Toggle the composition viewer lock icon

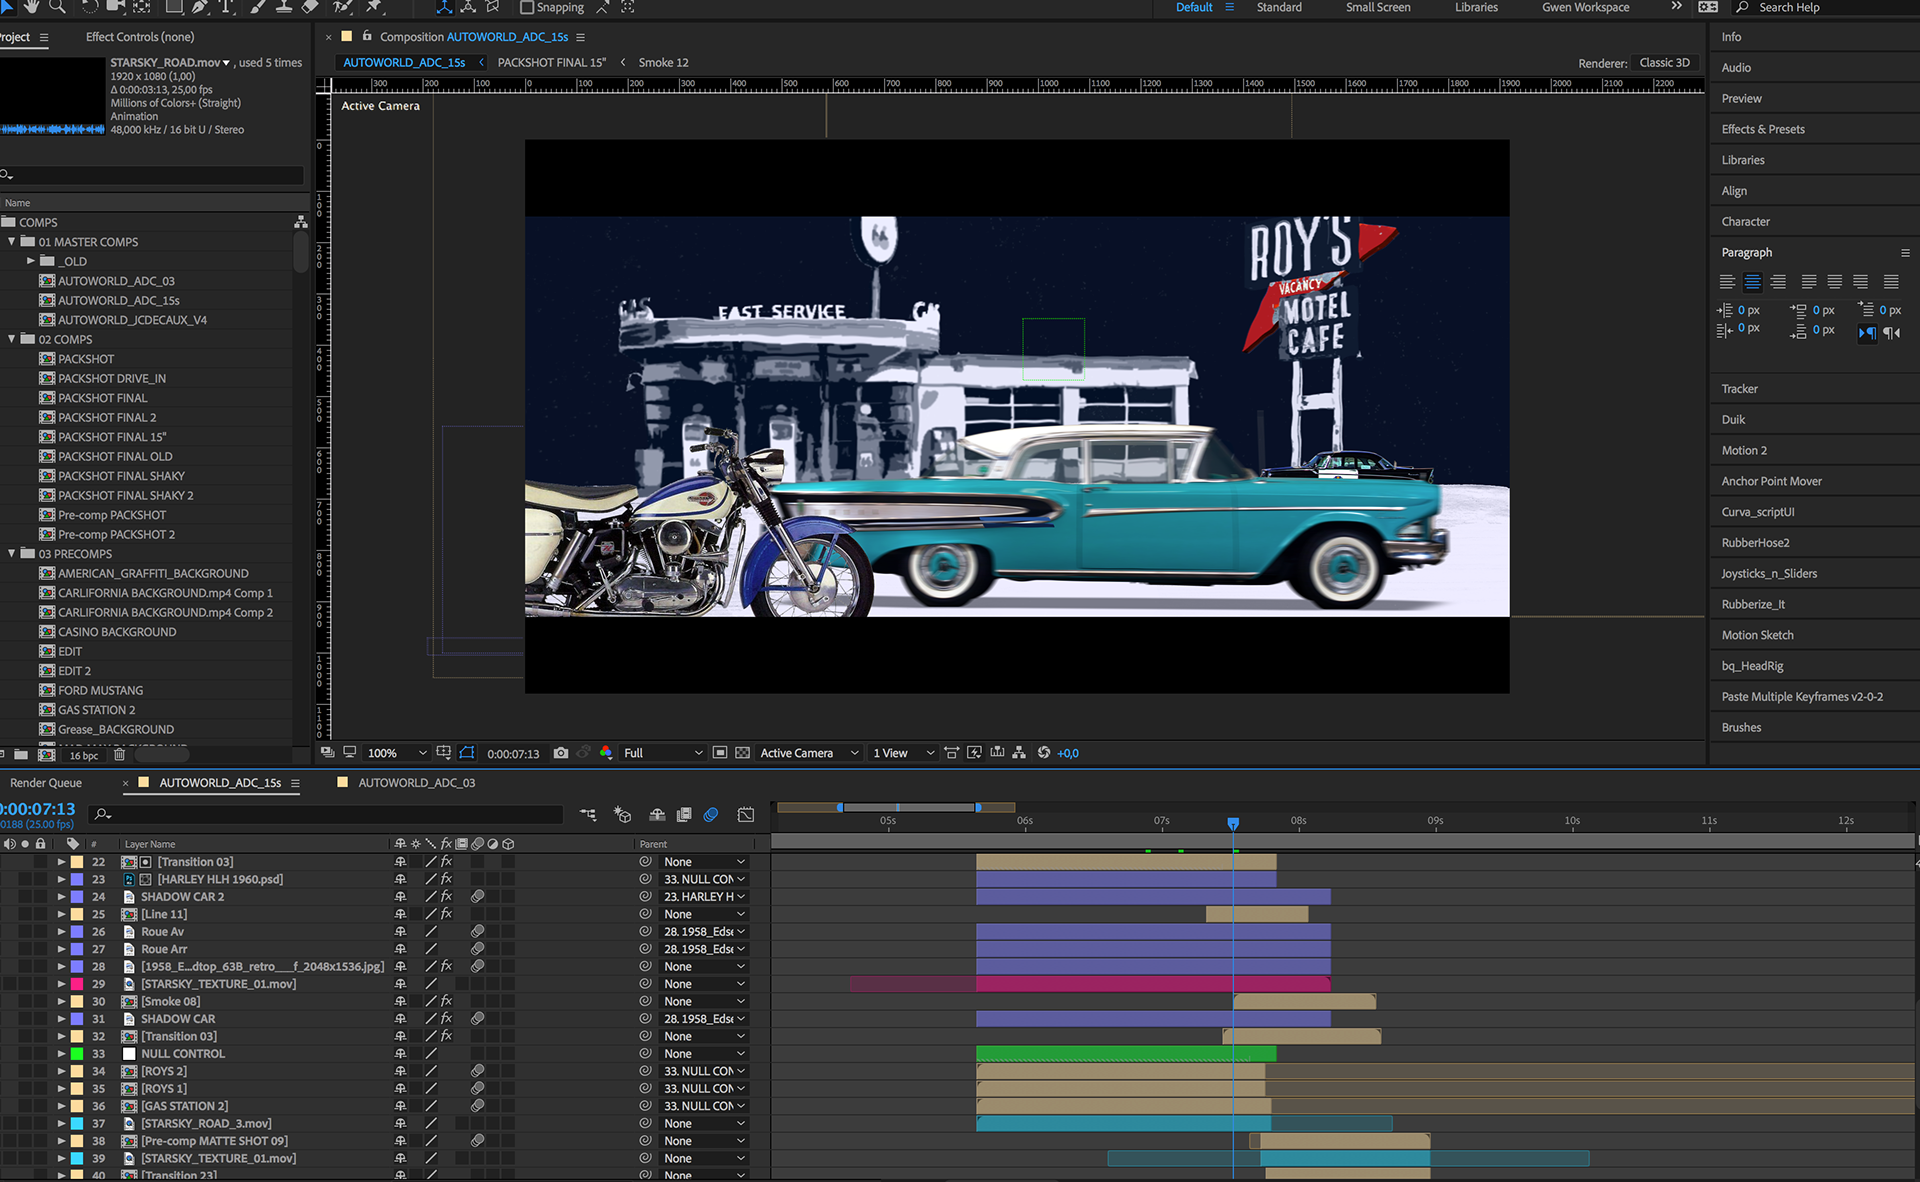coord(367,36)
